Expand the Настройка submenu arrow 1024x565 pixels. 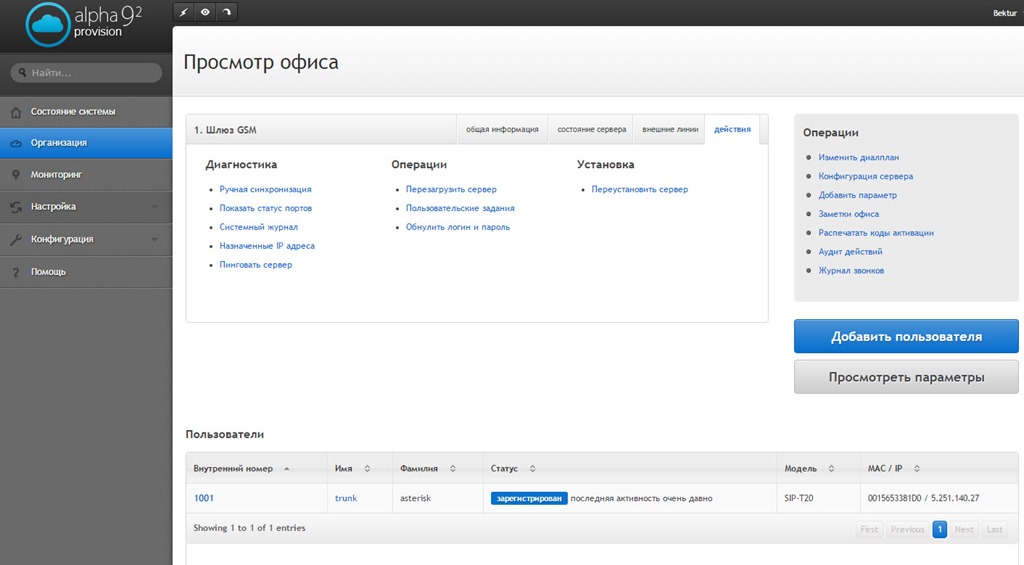(155, 207)
